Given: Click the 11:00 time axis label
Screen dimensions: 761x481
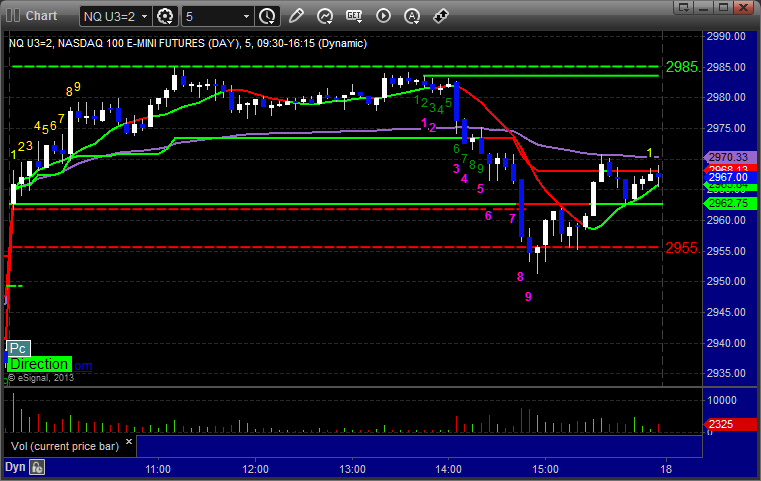Looking at the screenshot, I should pos(158,469).
